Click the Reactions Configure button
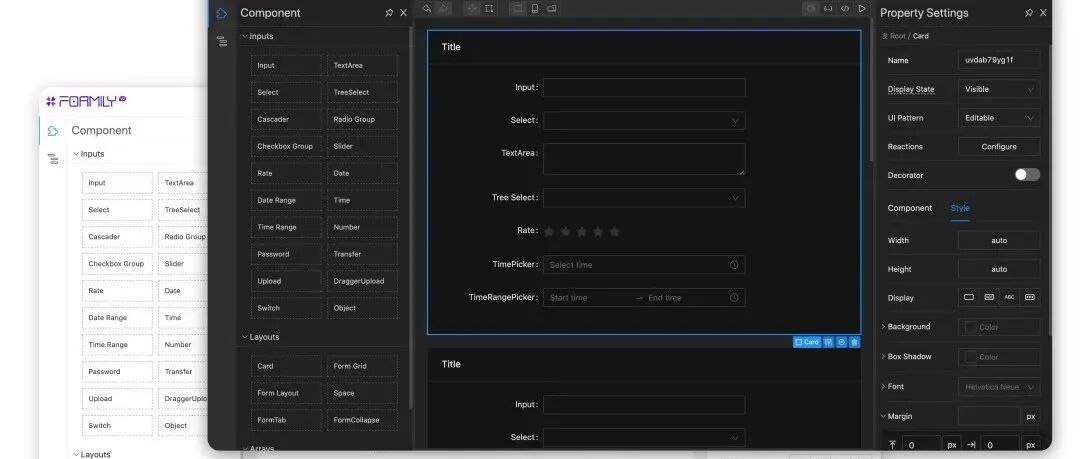 pyautogui.click(x=999, y=147)
